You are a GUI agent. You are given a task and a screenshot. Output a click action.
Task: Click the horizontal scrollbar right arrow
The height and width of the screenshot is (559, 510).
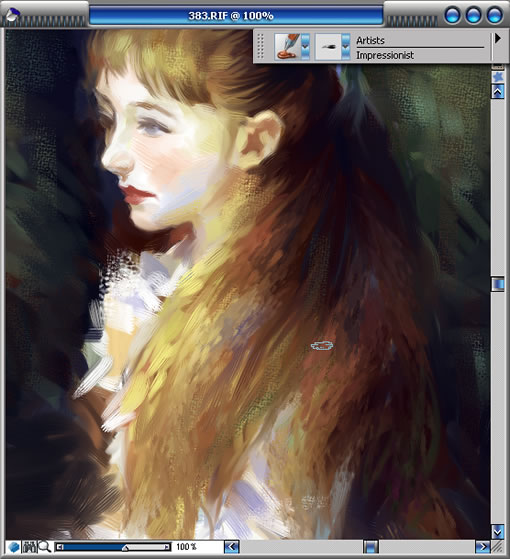pyautogui.click(x=483, y=547)
